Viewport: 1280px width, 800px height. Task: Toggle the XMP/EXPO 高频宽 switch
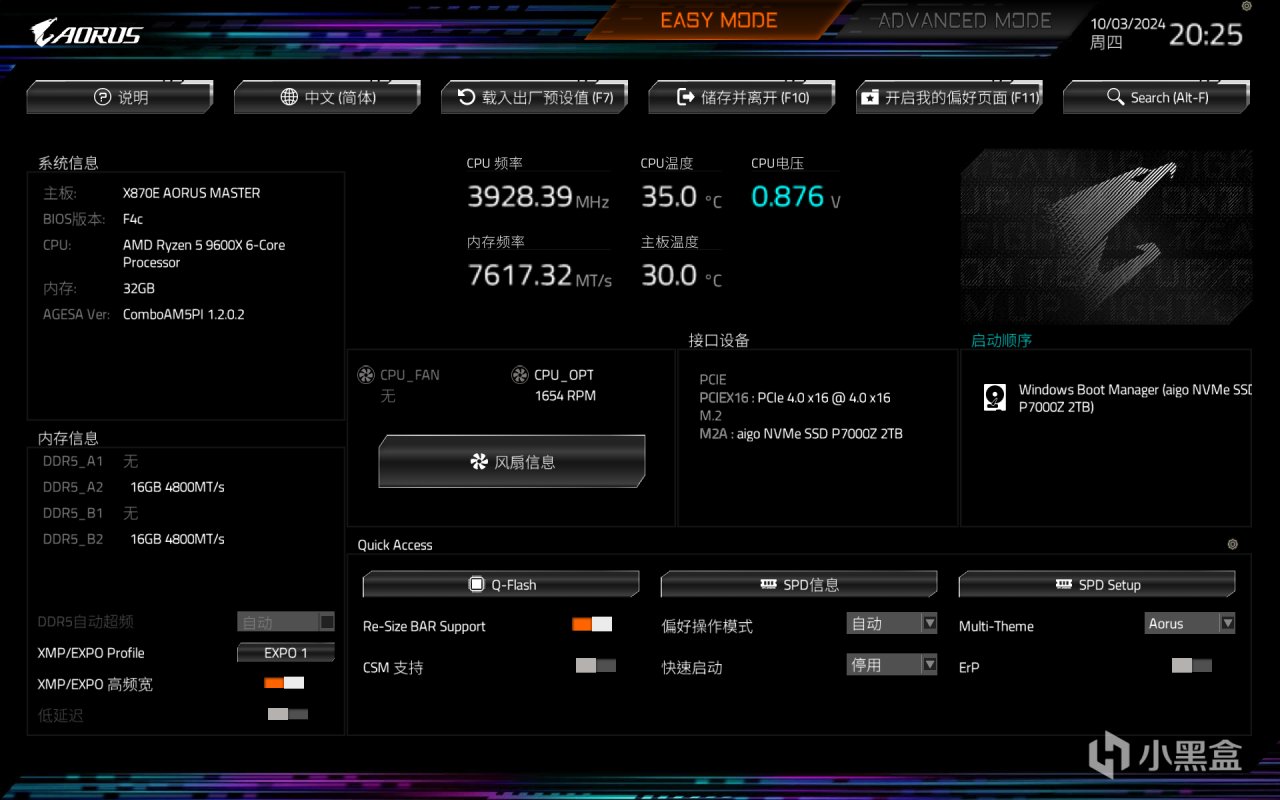coord(284,683)
